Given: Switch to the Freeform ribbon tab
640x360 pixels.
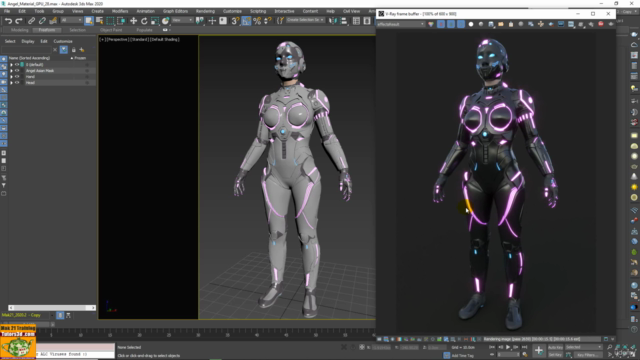Looking at the screenshot, I should coord(47,30).
